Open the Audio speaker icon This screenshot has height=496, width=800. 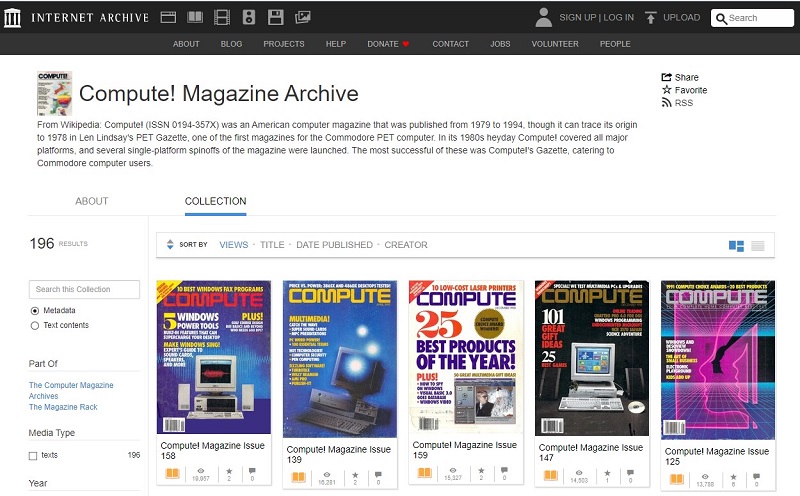coord(248,17)
